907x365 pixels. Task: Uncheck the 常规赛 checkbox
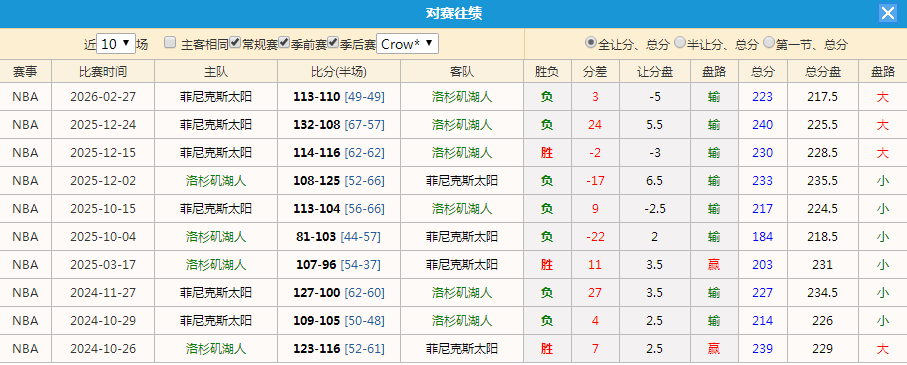tap(235, 42)
